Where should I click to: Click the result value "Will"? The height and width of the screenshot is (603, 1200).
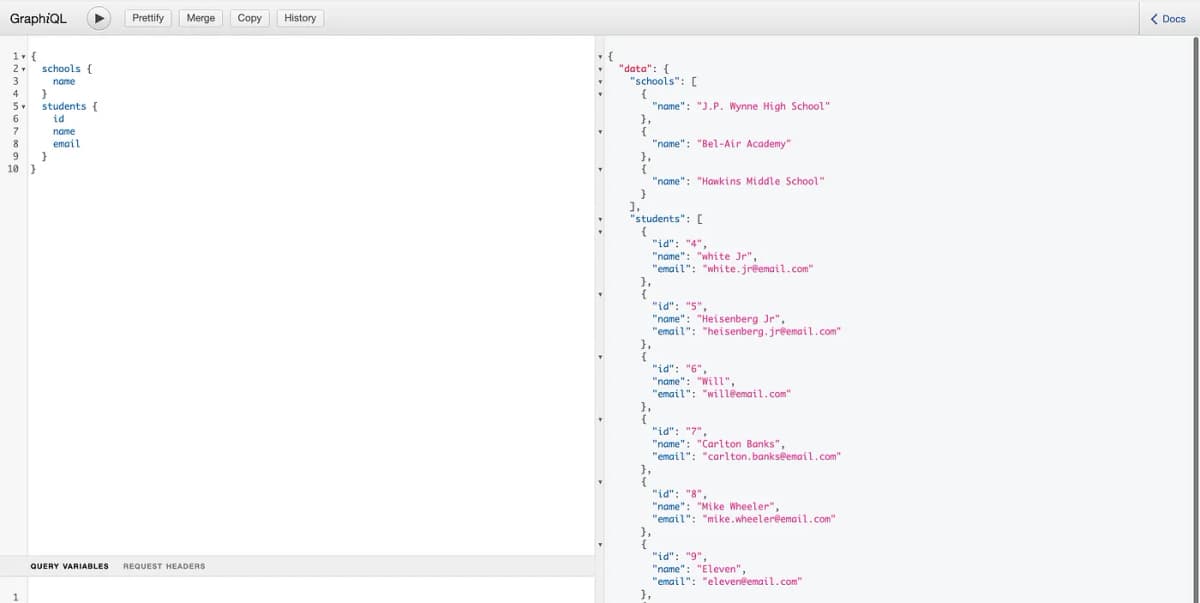716,381
